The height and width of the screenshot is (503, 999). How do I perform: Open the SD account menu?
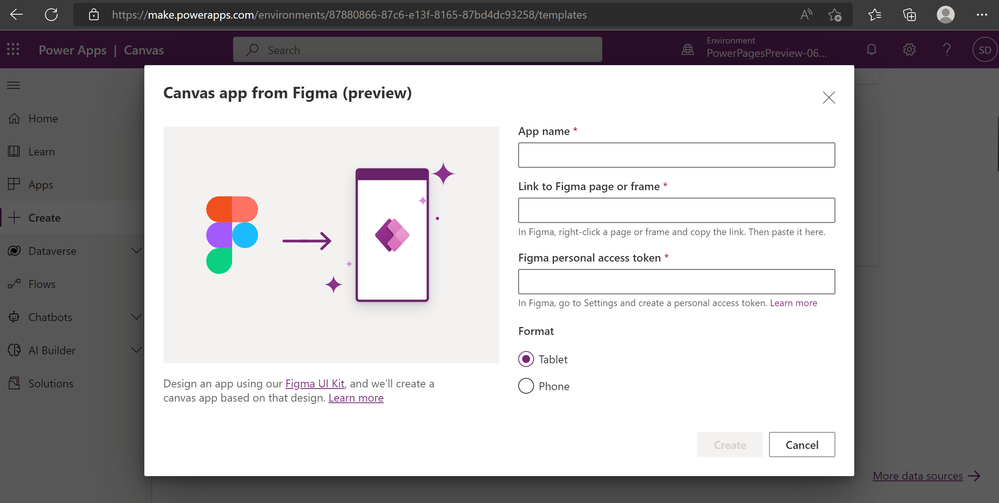(x=984, y=50)
